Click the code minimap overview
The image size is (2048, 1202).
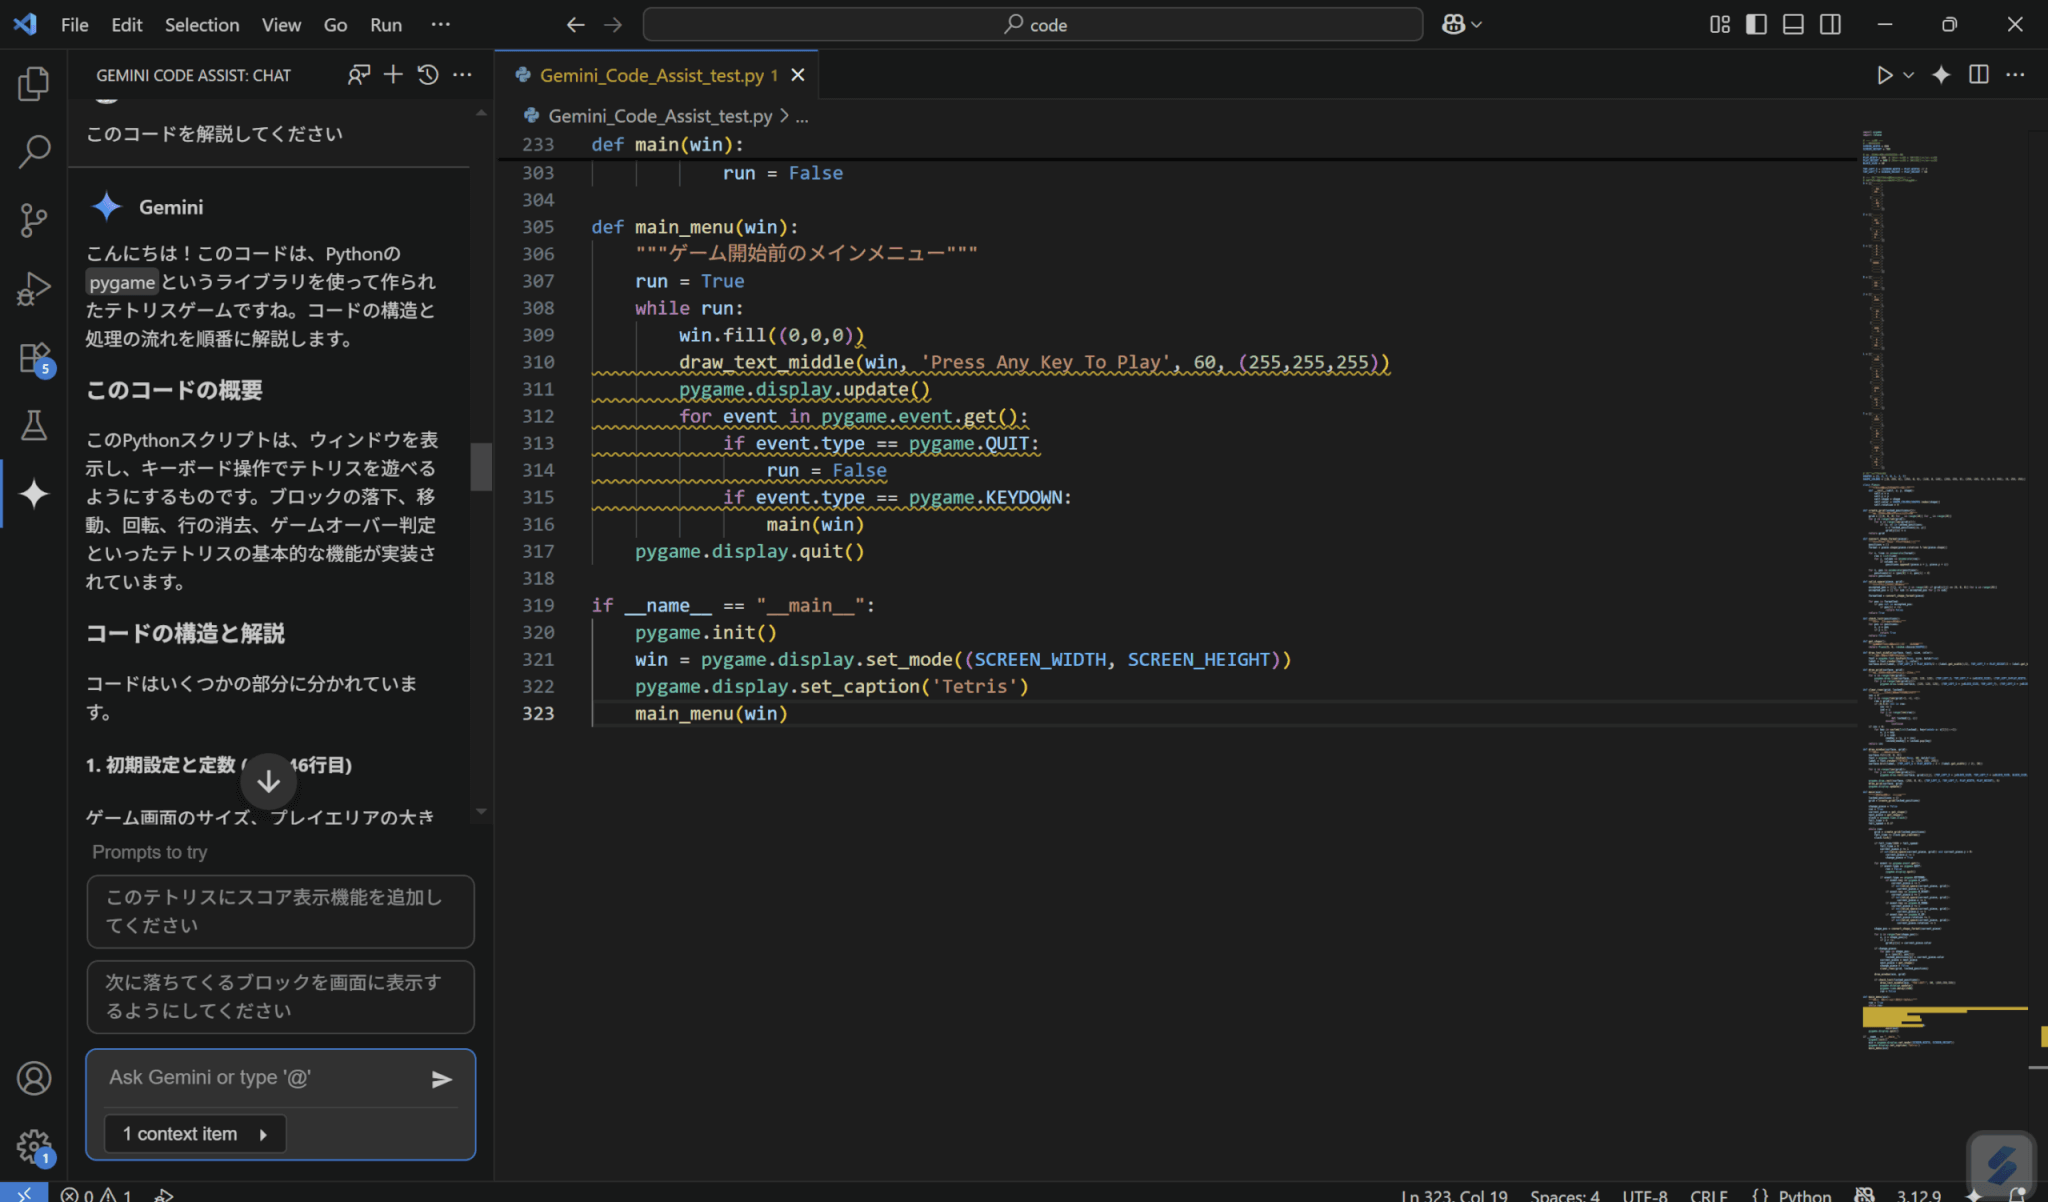click(1944, 590)
